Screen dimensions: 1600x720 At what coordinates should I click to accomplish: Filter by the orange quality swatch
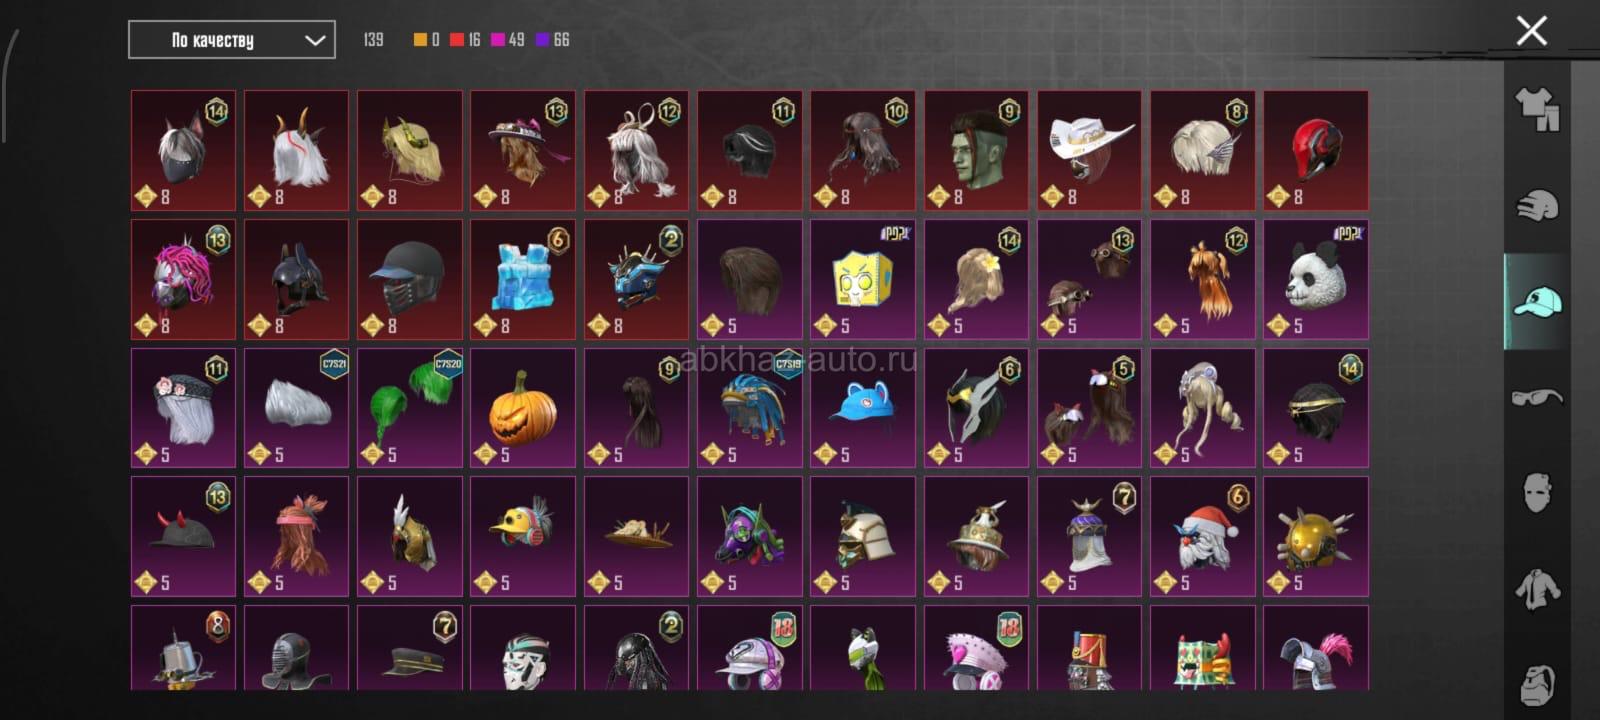(x=420, y=40)
